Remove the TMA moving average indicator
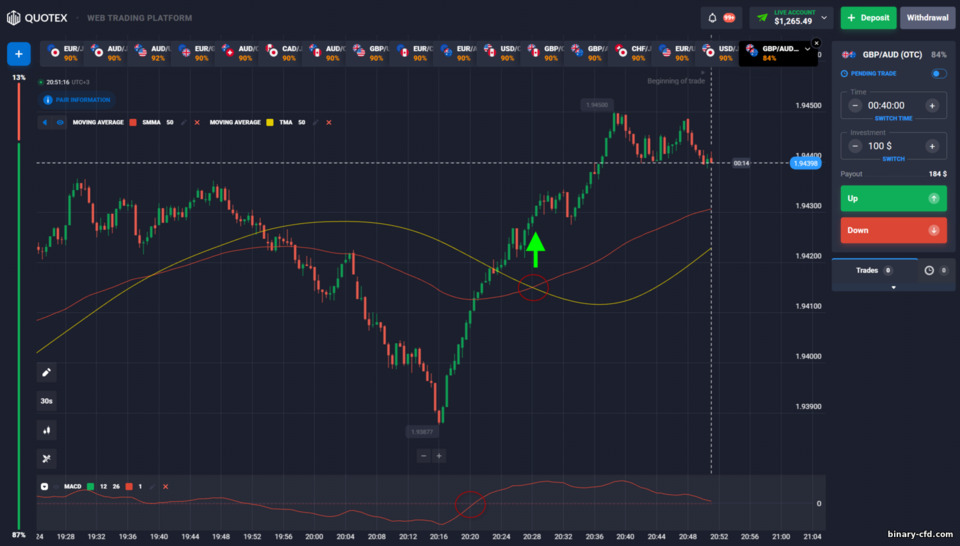 coord(329,122)
